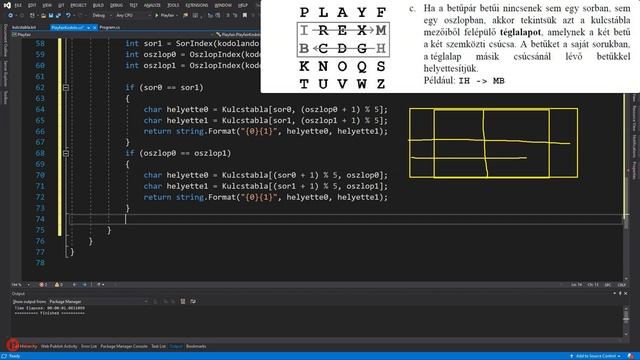Image resolution: width=640 pixels, height=360 pixels.
Task: Click Add to Source Control
Action: coord(596,356)
